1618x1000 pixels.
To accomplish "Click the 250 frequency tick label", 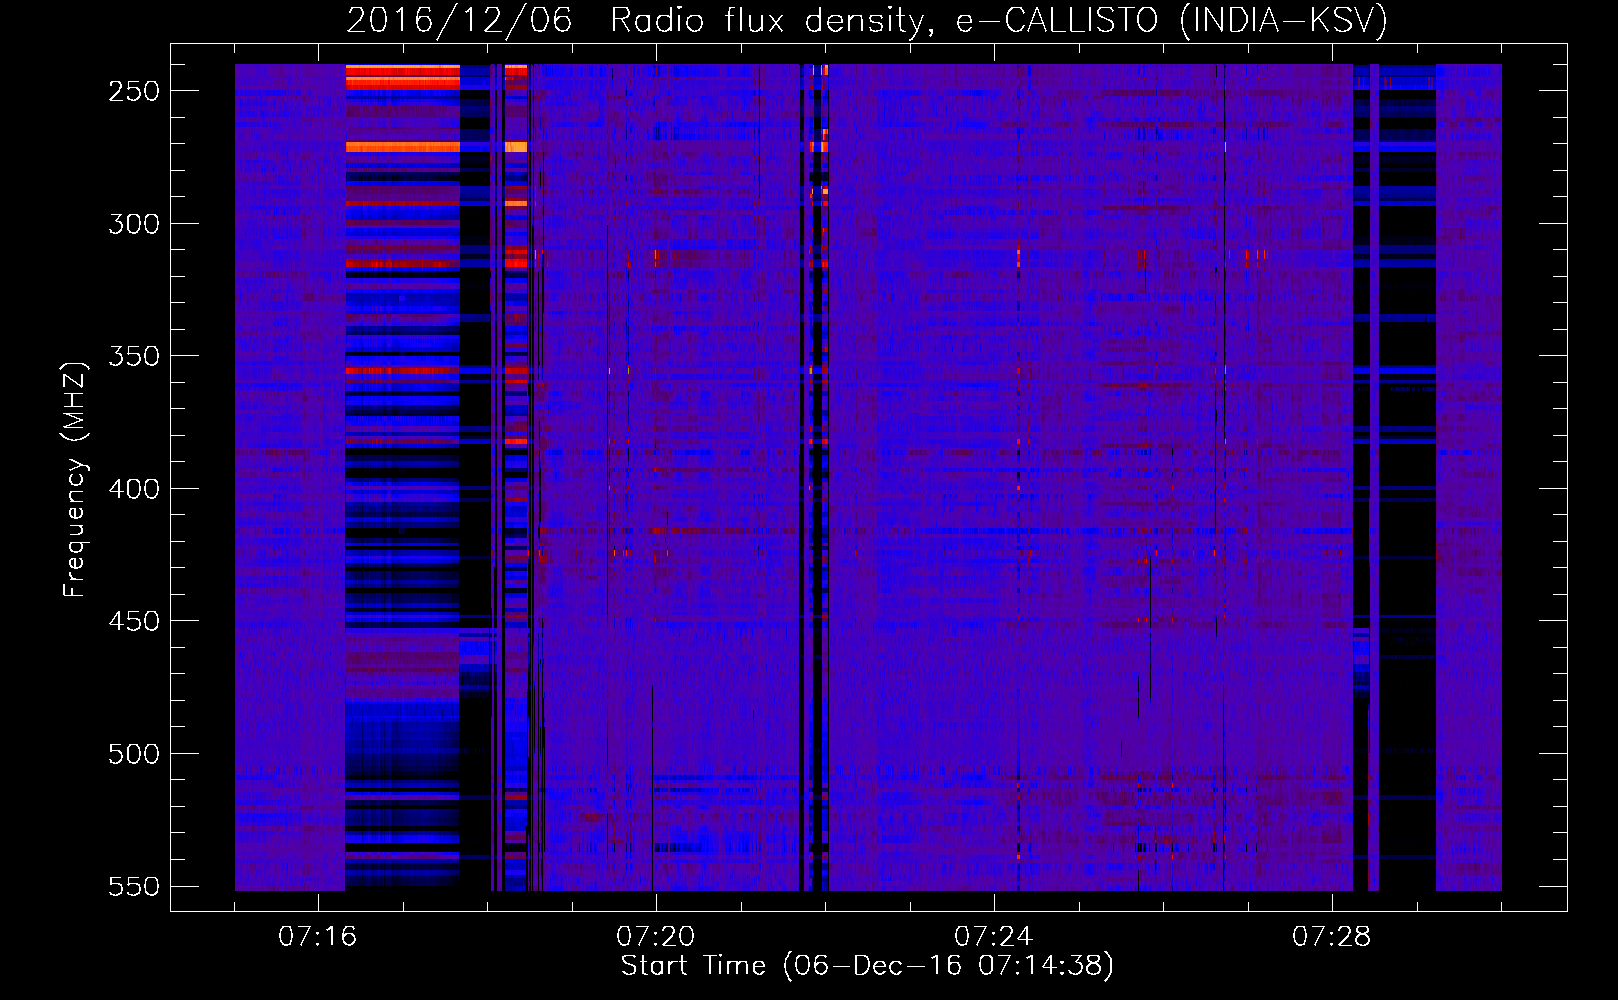I will (134, 91).
